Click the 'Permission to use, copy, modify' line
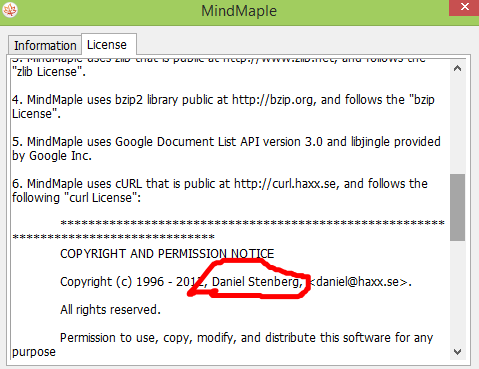The height and width of the screenshot is (369, 479). [246, 338]
